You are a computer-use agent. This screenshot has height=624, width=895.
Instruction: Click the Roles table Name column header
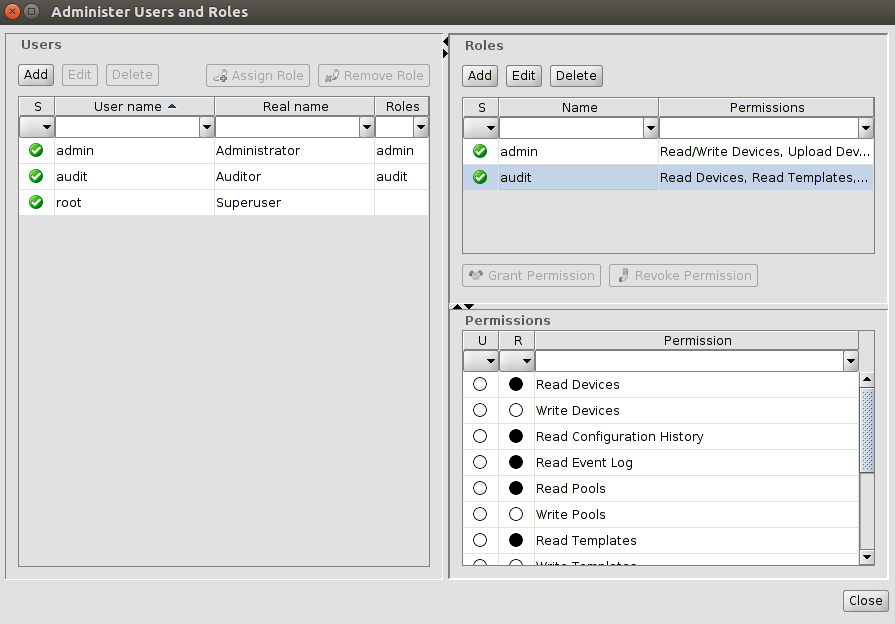(x=579, y=108)
